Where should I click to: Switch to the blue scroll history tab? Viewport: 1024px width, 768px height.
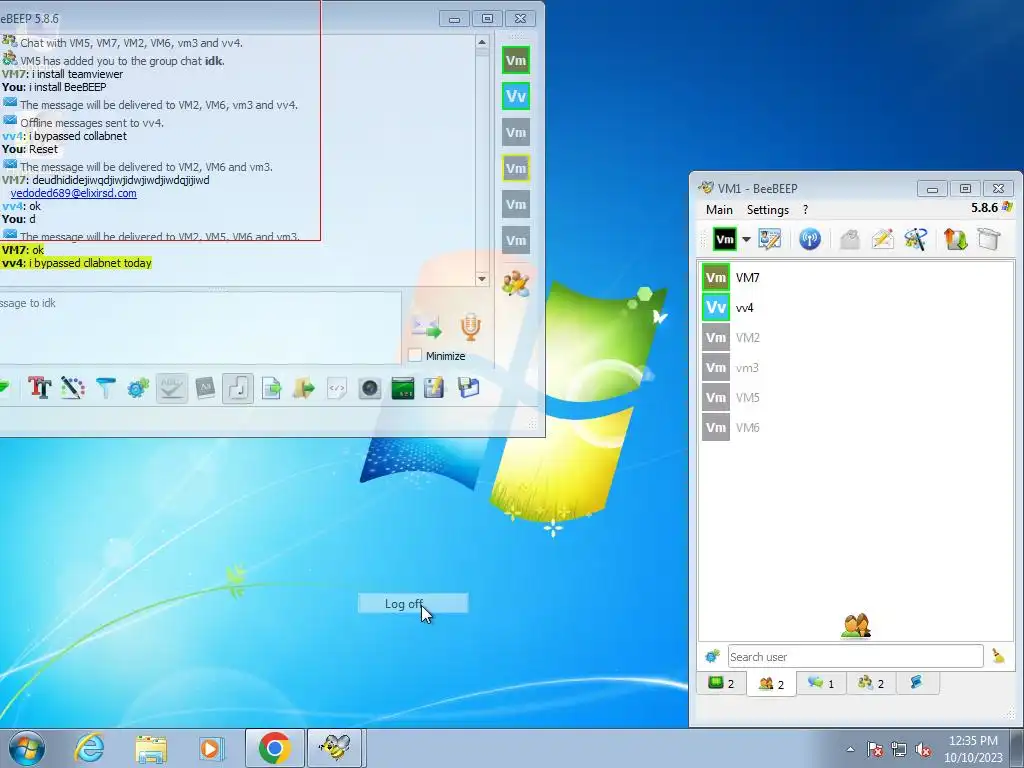tap(916, 683)
